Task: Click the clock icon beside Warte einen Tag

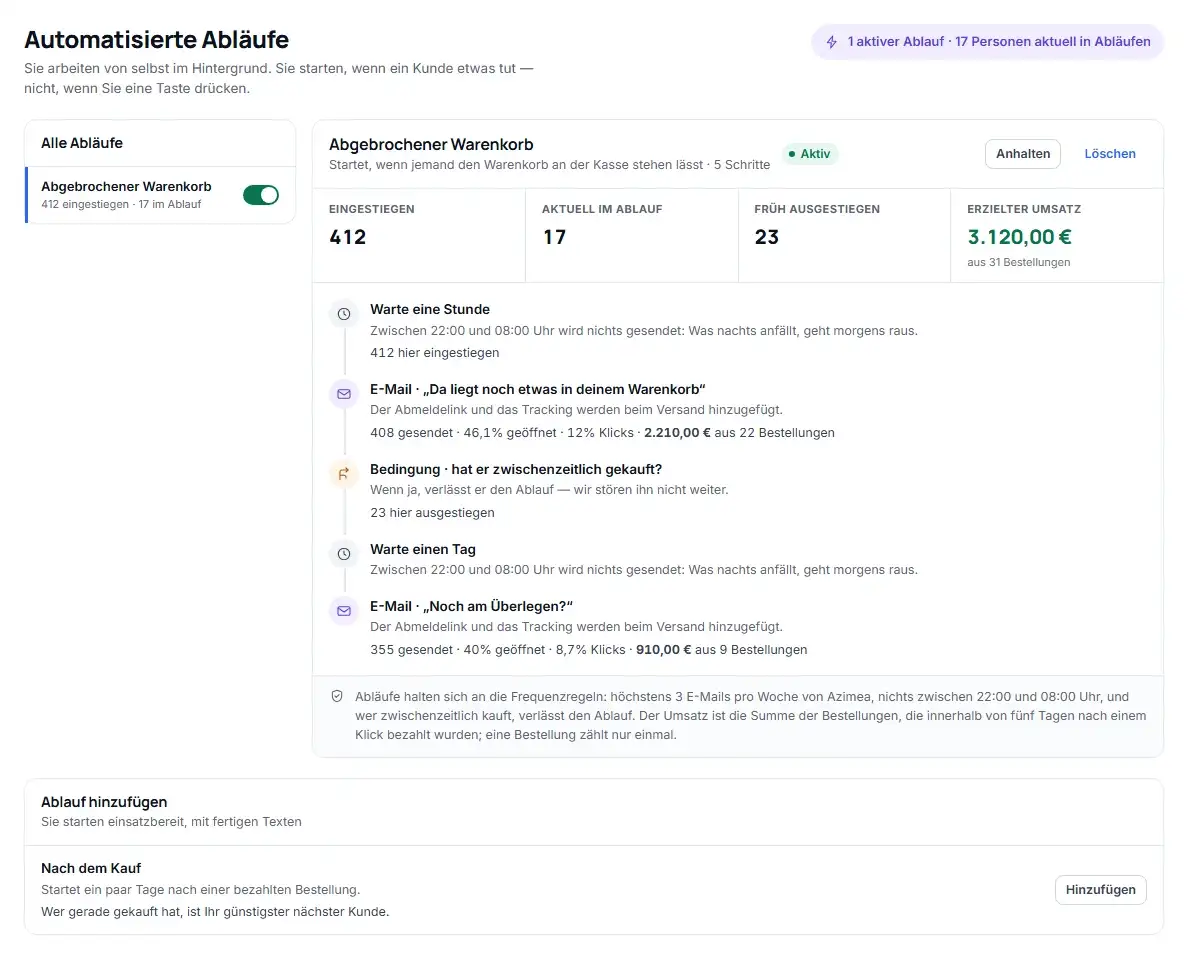Action: pos(344,554)
